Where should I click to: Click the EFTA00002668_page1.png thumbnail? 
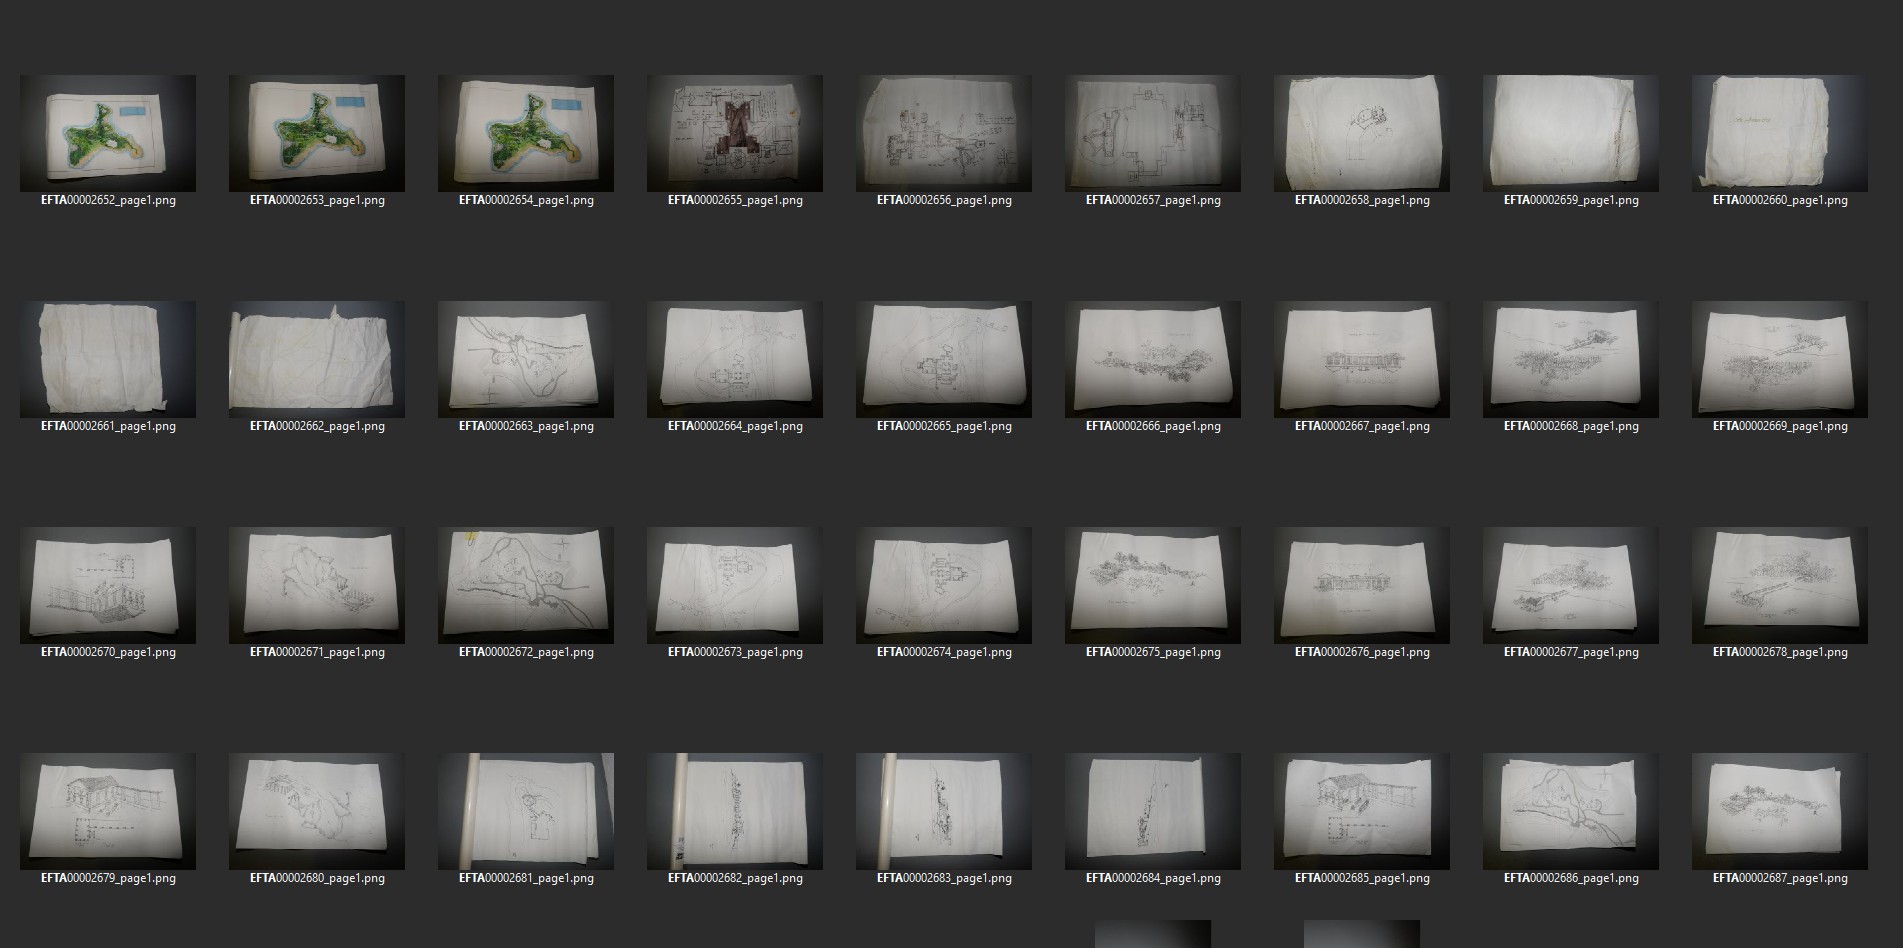click(x=1571, y=359)
